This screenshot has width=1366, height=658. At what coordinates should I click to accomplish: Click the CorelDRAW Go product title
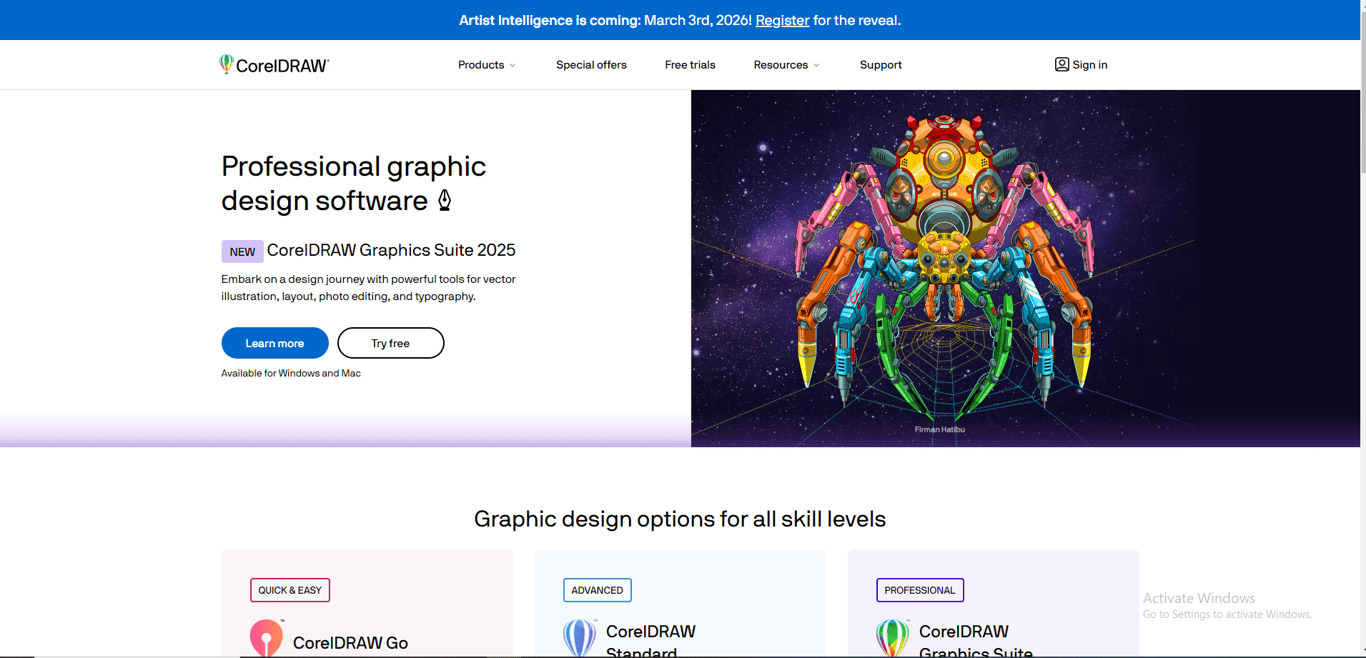(x=350, y=643)
